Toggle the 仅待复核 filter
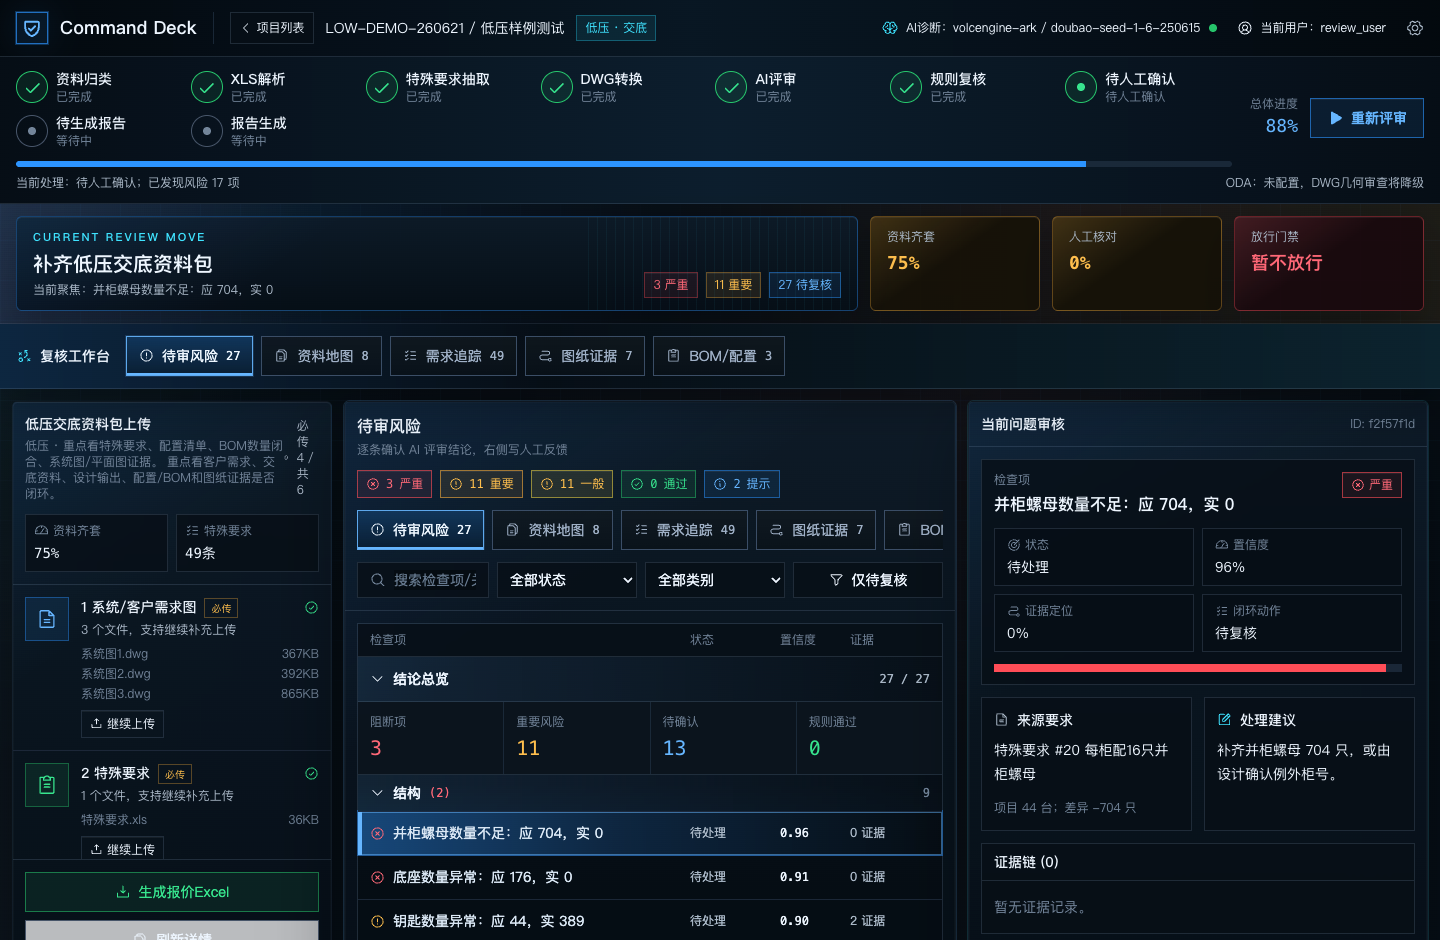Image resolution: width=1440 pixels, height=940 pixels. tap(868, 580)
